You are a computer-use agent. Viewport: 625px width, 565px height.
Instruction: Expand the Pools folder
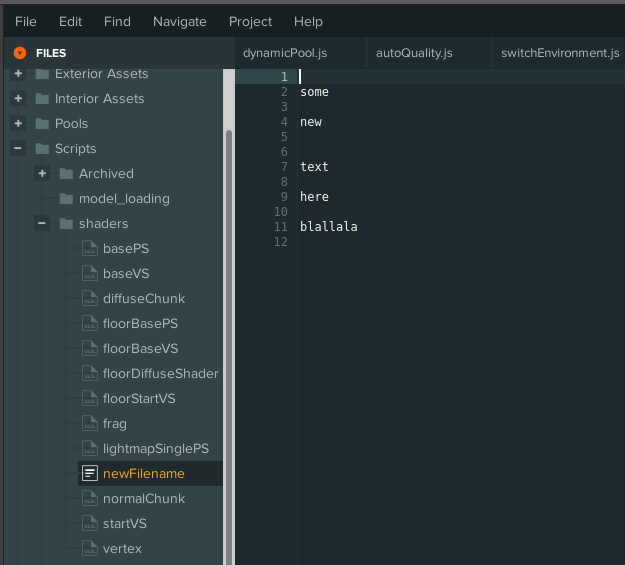(x=18, y=124)
